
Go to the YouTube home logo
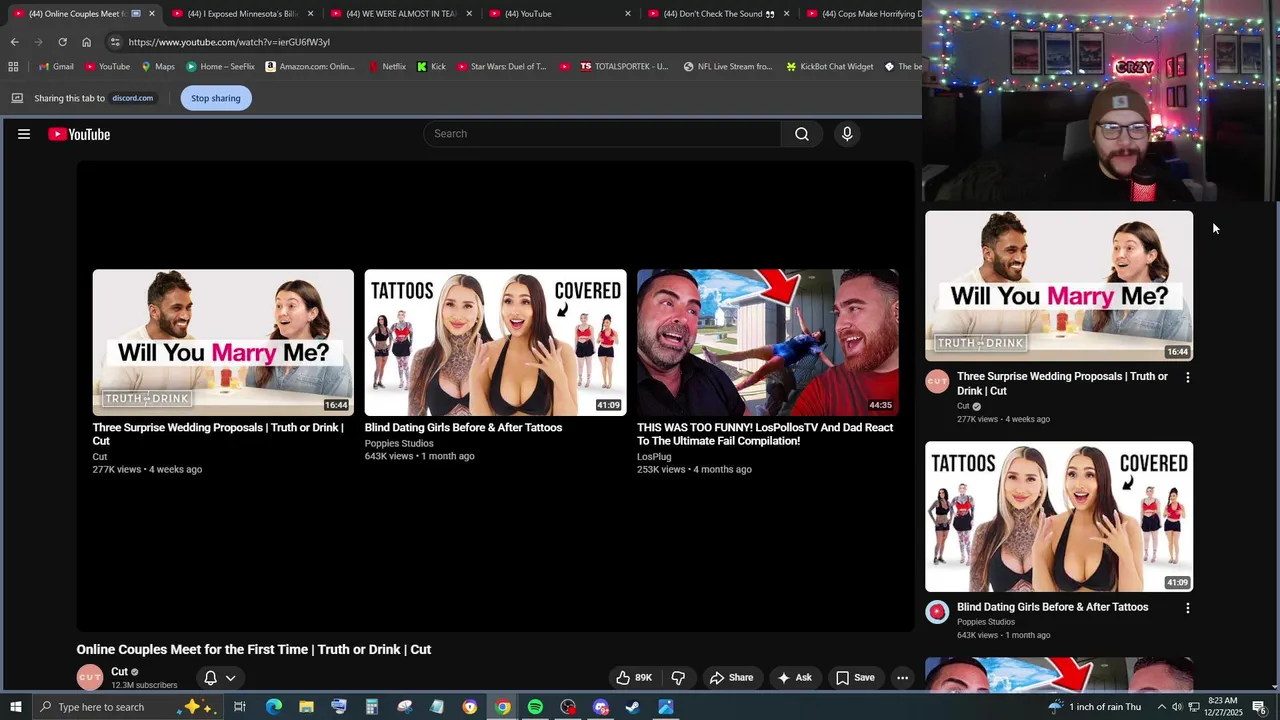[79, 134]
